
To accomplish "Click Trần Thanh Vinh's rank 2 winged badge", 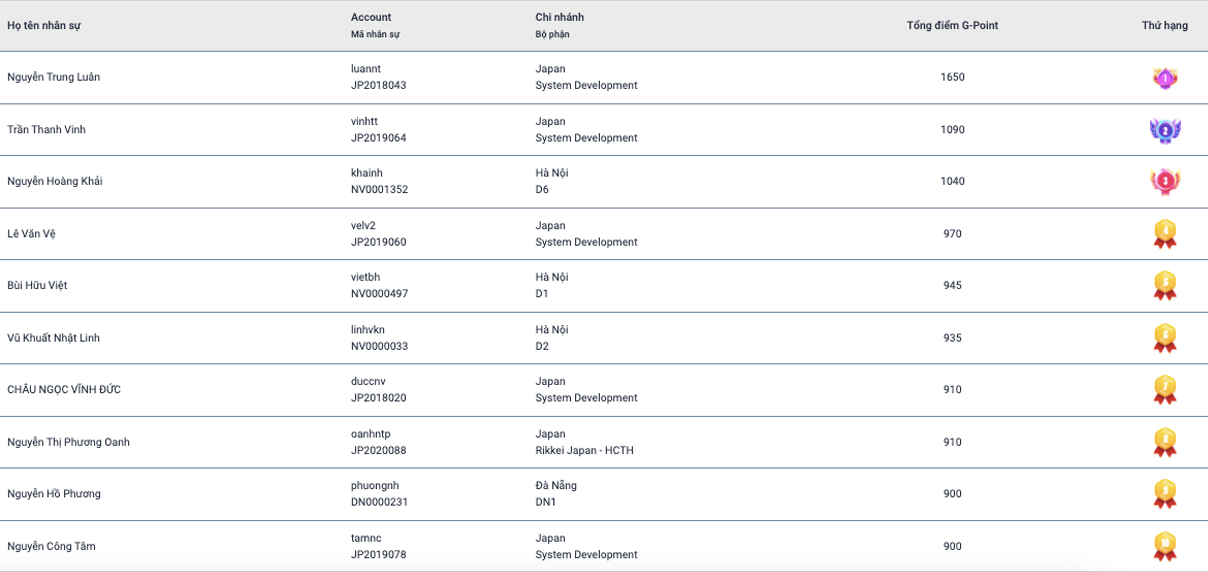I will pos(1165,130).
